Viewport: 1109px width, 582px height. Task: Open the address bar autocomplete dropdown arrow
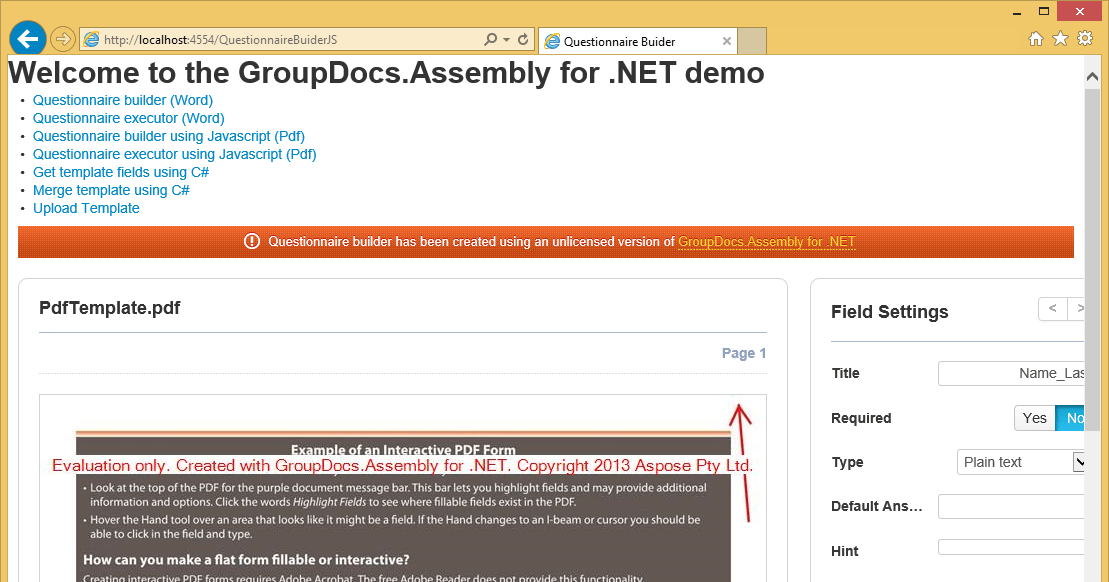(508, 38)
